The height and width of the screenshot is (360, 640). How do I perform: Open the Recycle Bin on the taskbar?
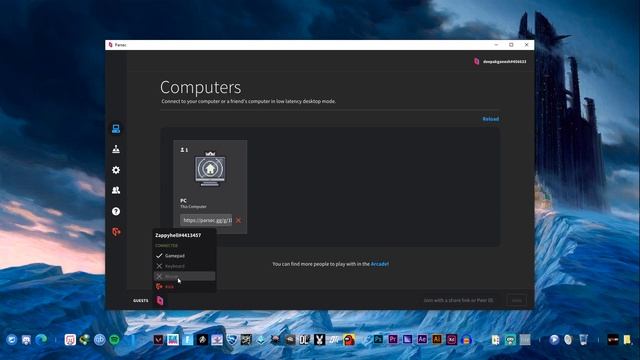click(x=583, y=340)
